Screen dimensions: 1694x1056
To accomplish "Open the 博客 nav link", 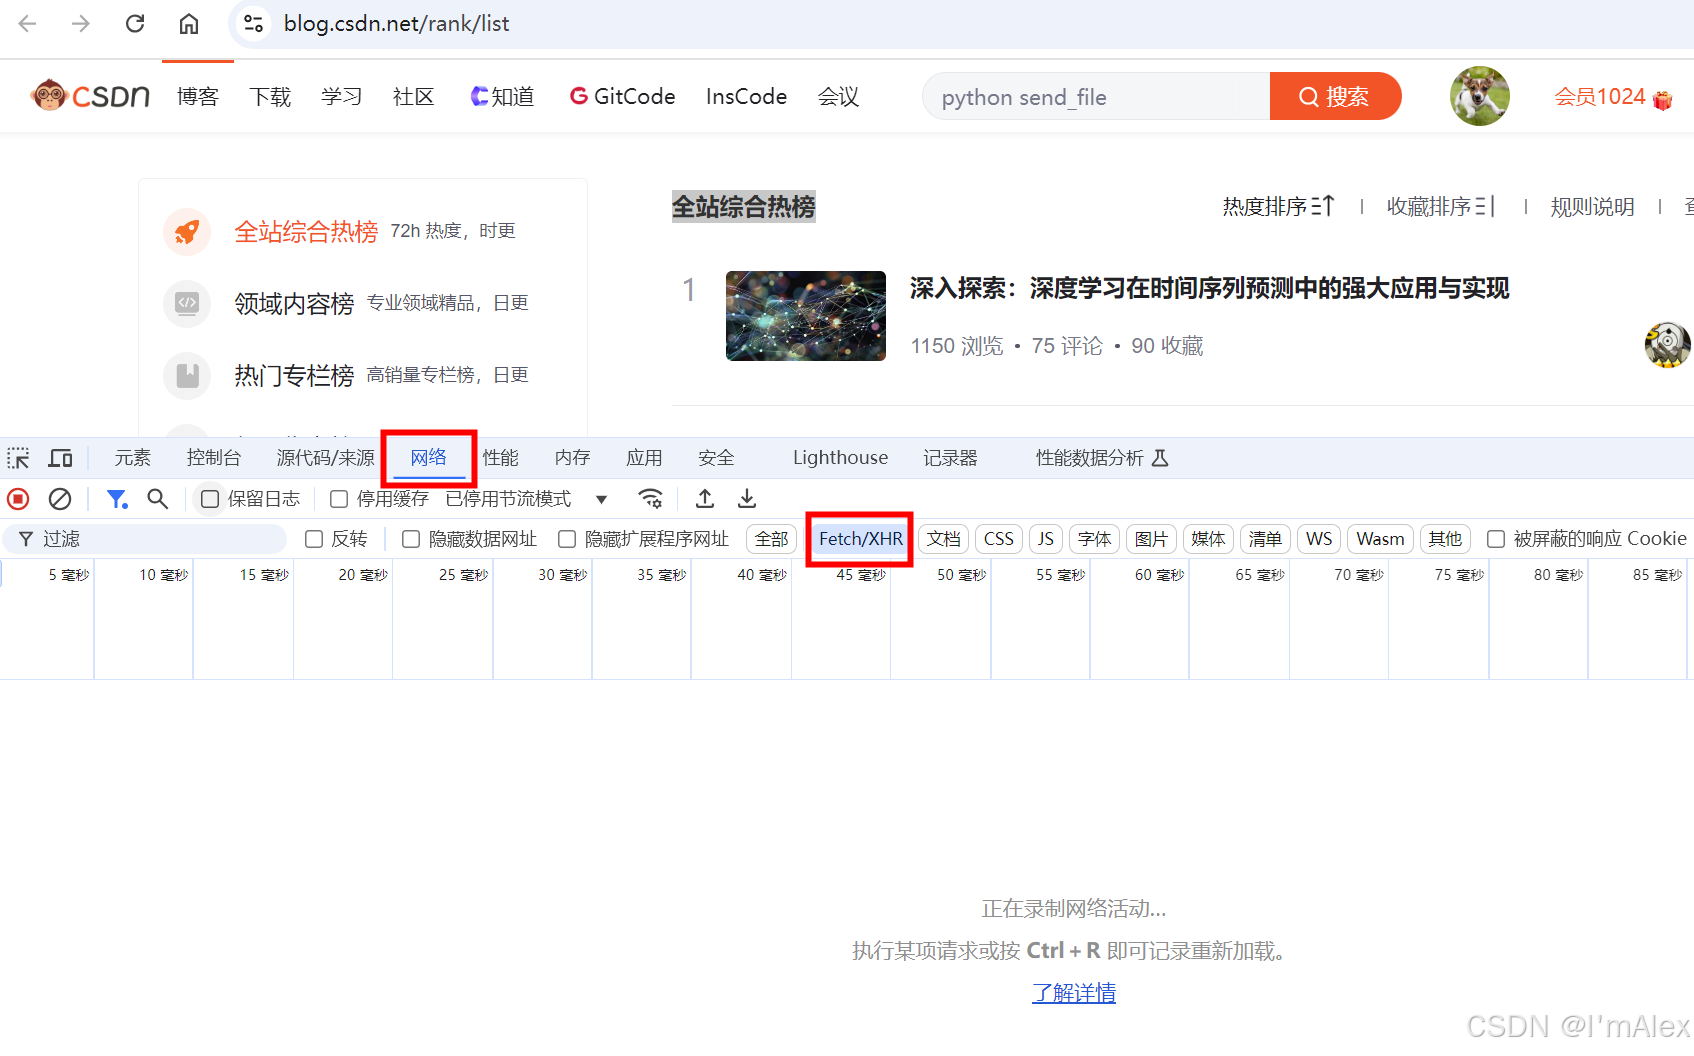I will click(x=197, y=96).
